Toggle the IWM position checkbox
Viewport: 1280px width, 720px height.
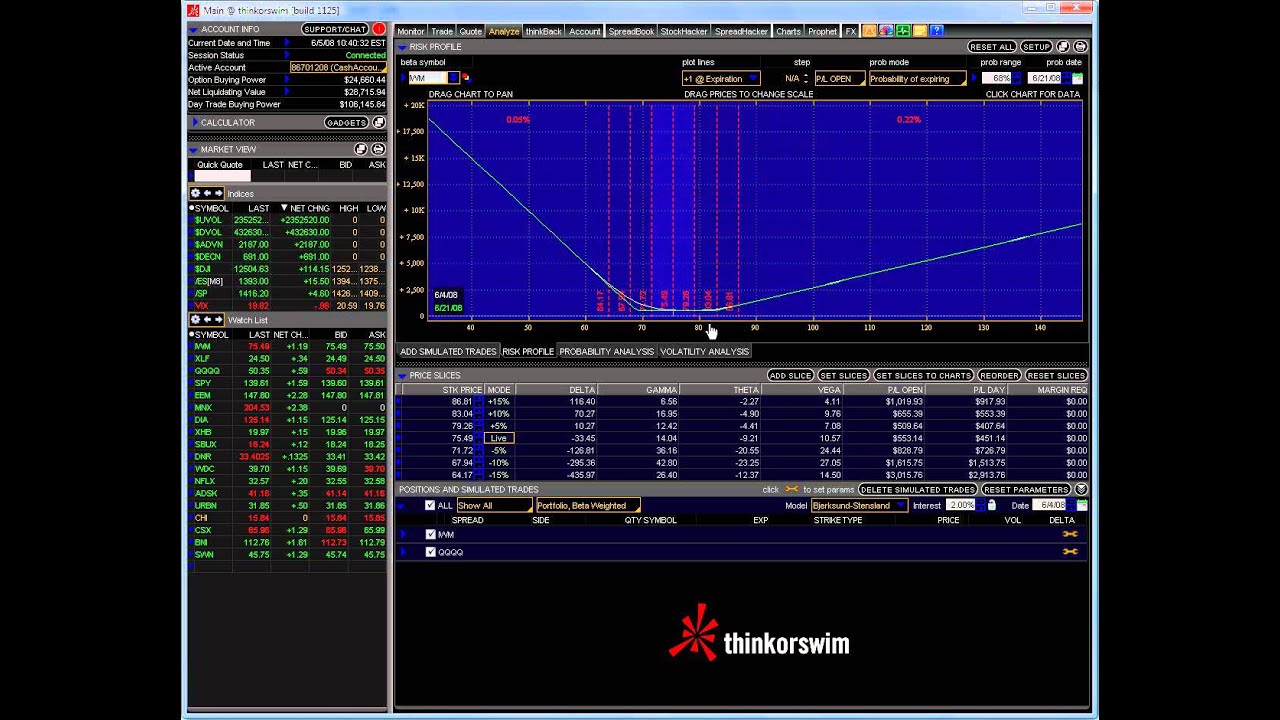430,535
